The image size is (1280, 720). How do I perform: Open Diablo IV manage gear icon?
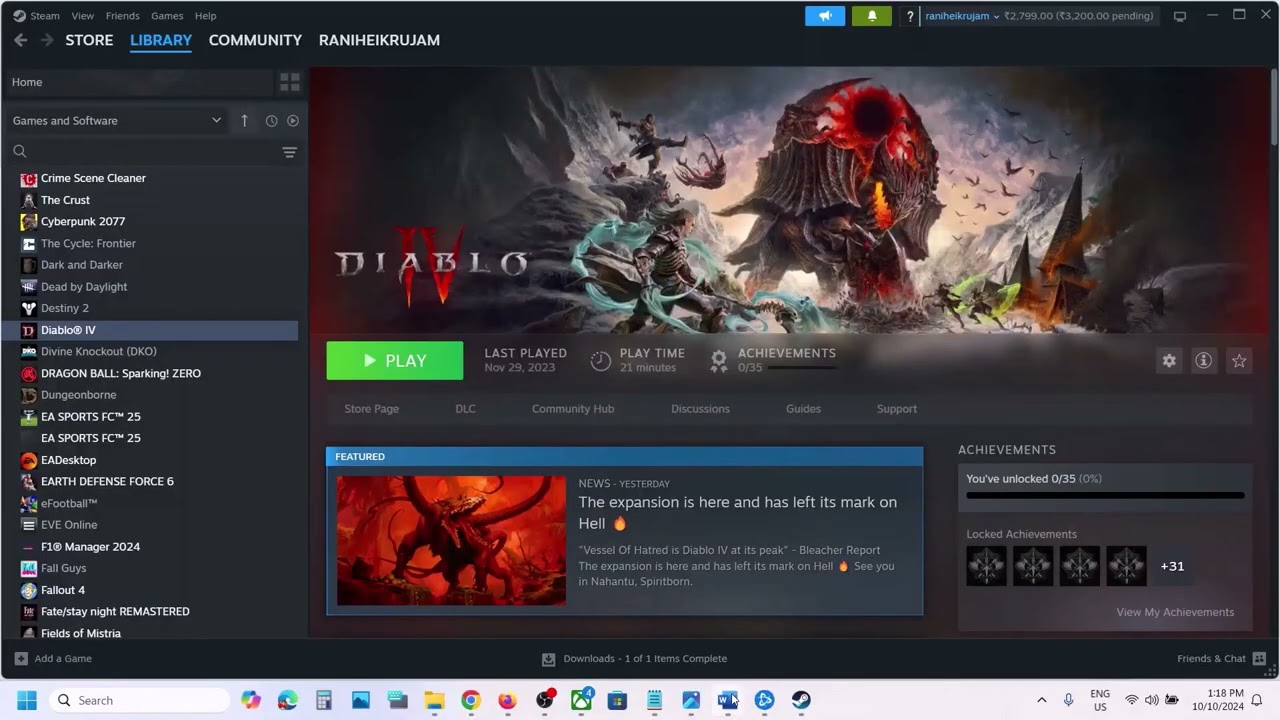pyautogui.click(x=1169, y=361)
